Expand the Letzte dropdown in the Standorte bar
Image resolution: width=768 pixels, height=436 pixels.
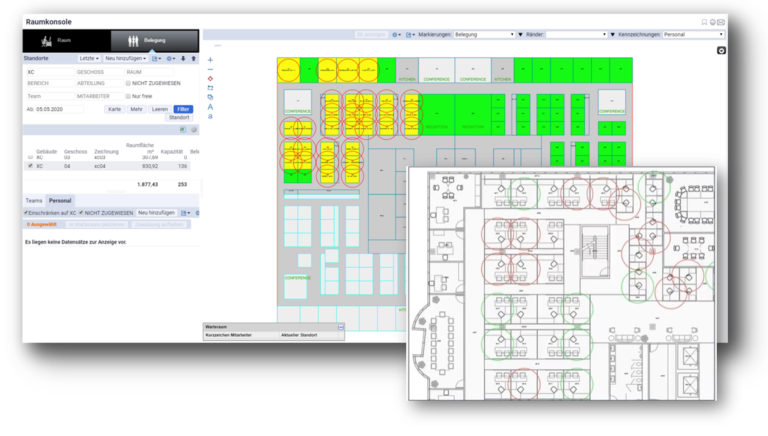(x=88, y=59)
